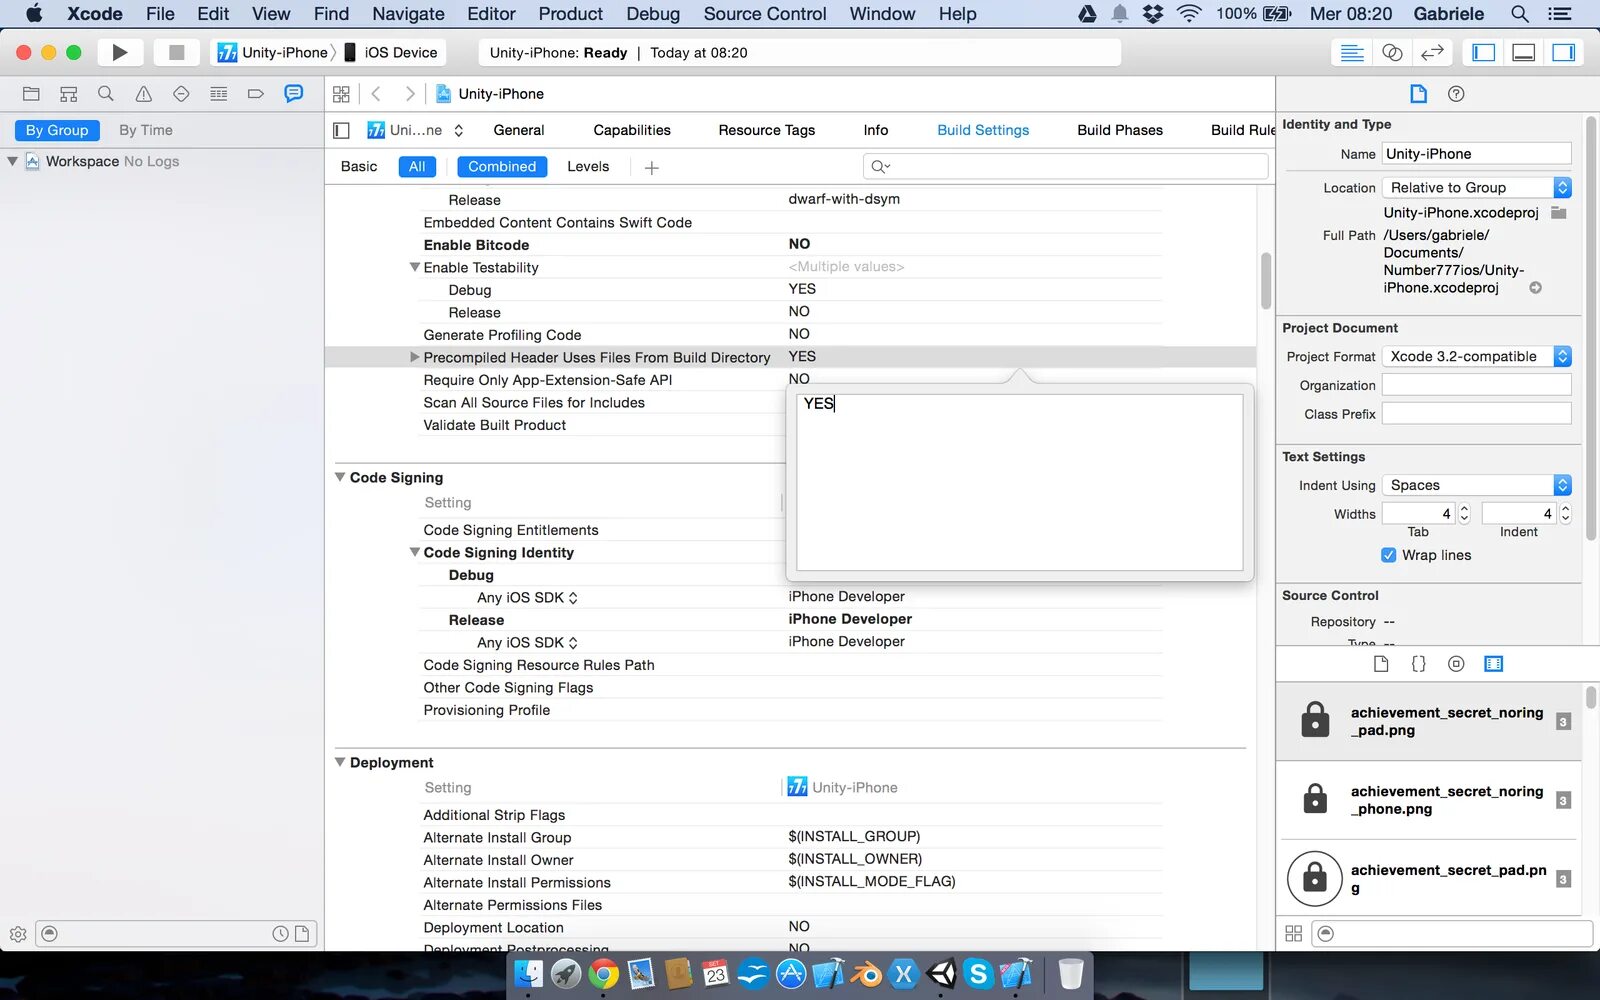The image size is (1600, 1000).
Task: Open the Debug navigator
Action: click(218, 94)
